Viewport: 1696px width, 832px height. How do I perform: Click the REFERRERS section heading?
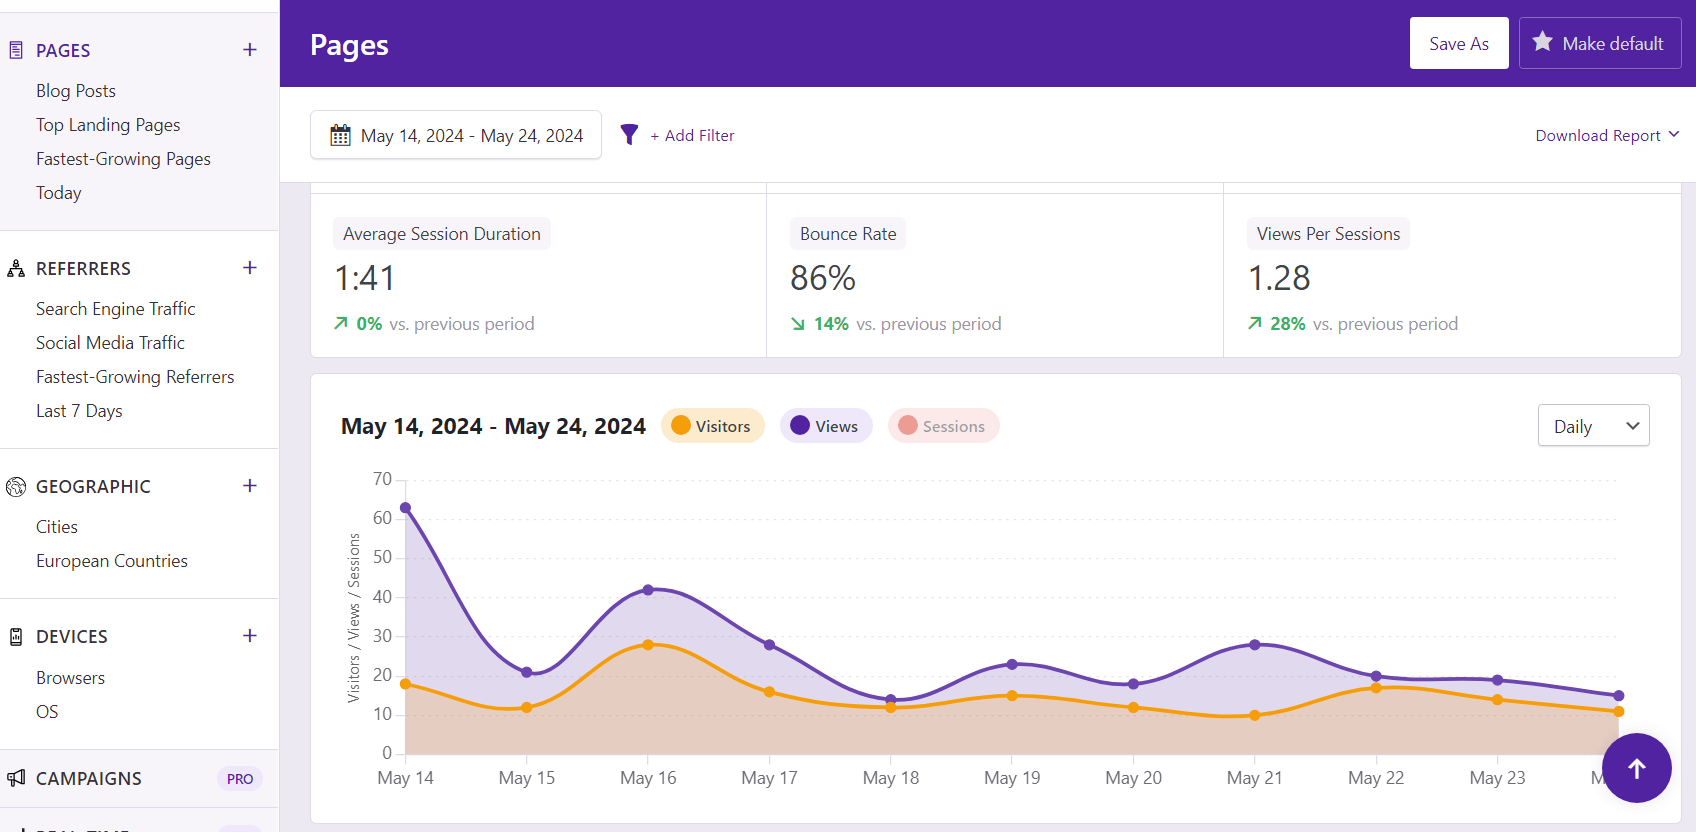pyautogui.click(x=83, y=268)
